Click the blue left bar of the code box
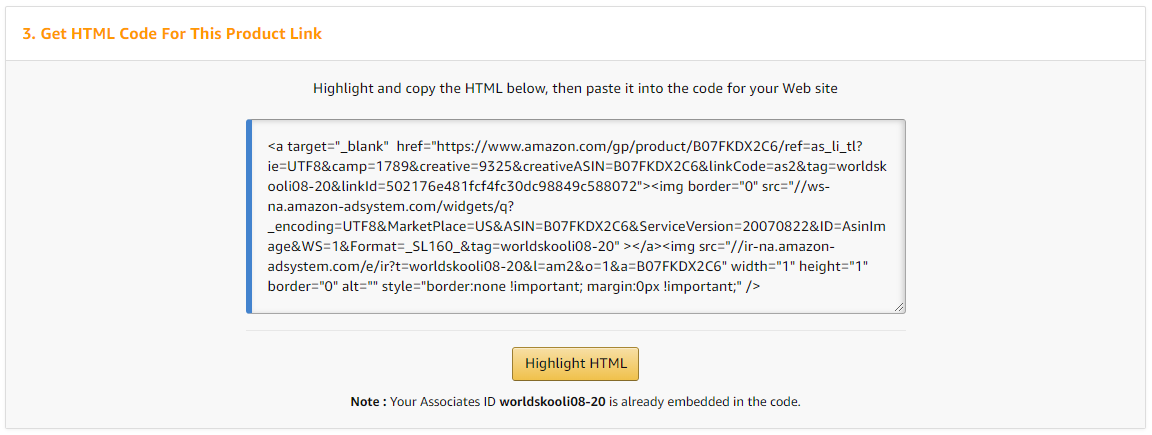Screen dimensions: 1152x435 click(x=249, y=216)
